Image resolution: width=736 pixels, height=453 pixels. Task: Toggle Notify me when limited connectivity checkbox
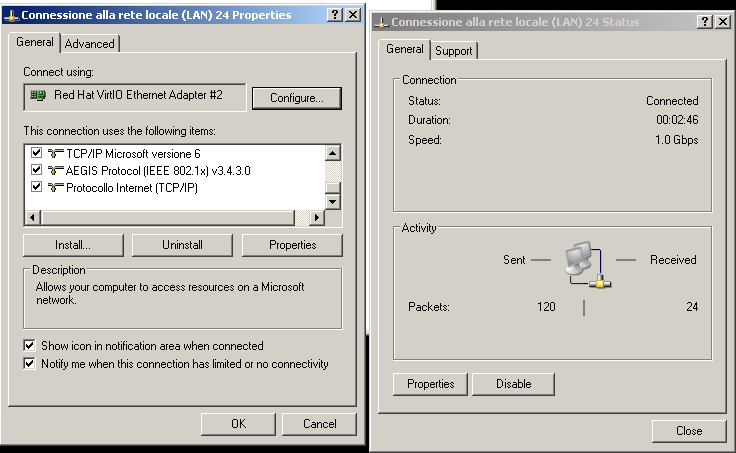(29, 363)
